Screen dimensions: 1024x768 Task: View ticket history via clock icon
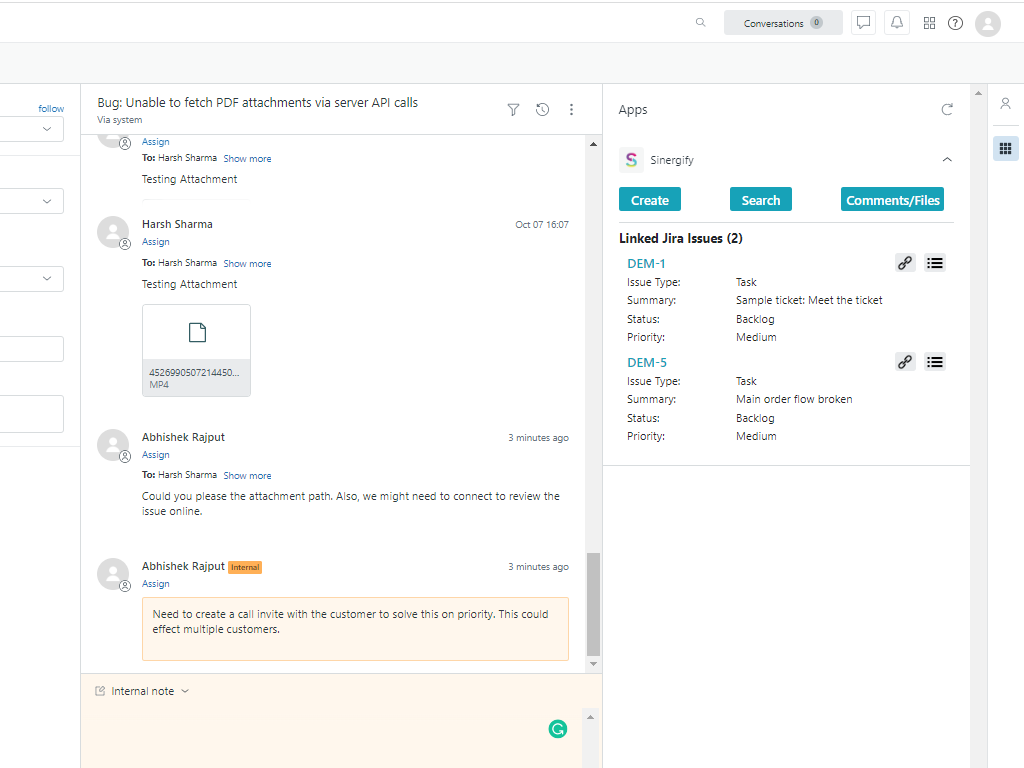tap(542, 110)
